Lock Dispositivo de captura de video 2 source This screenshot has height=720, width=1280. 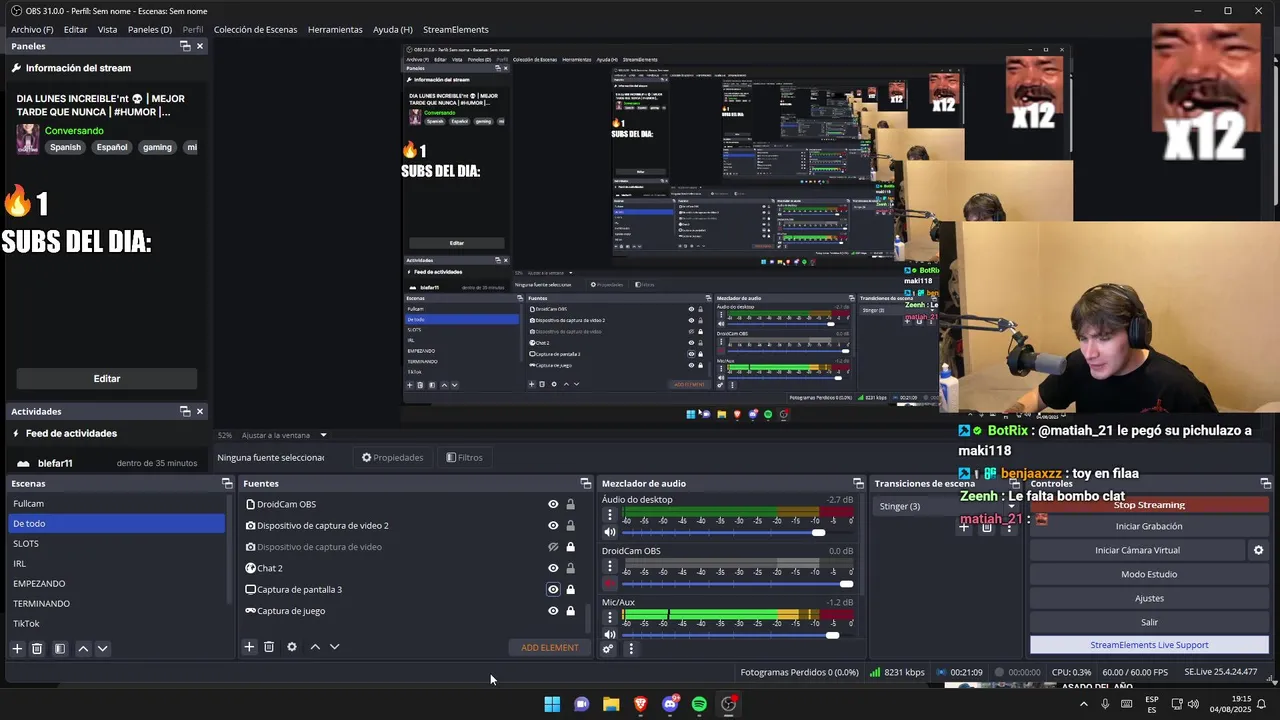571,526
